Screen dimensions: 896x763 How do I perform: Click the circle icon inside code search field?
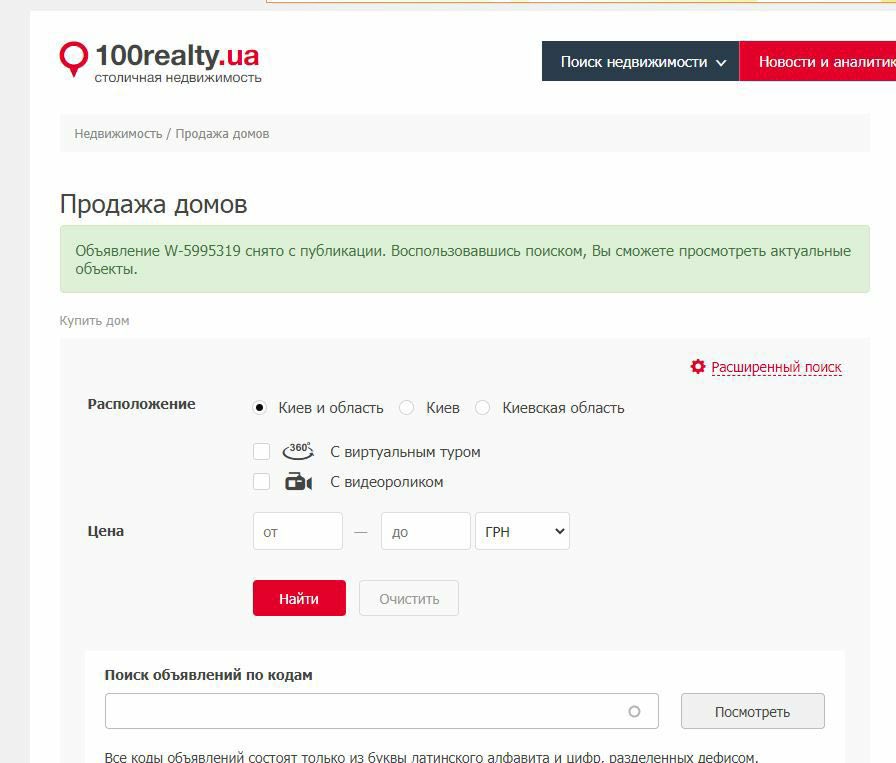pyautogui.click(x=634, y=712)
